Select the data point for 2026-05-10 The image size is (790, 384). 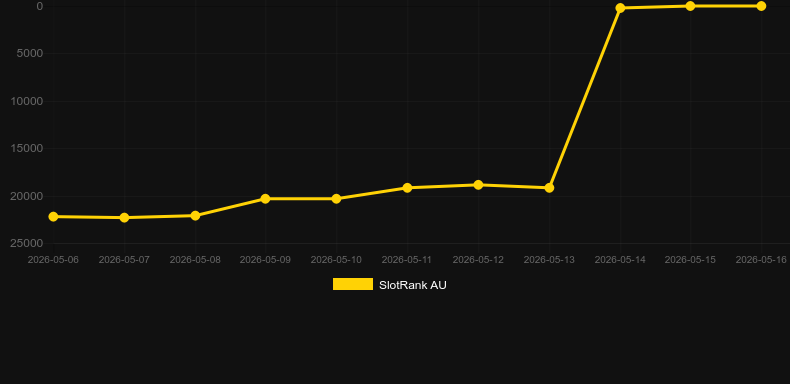(337, 199)
